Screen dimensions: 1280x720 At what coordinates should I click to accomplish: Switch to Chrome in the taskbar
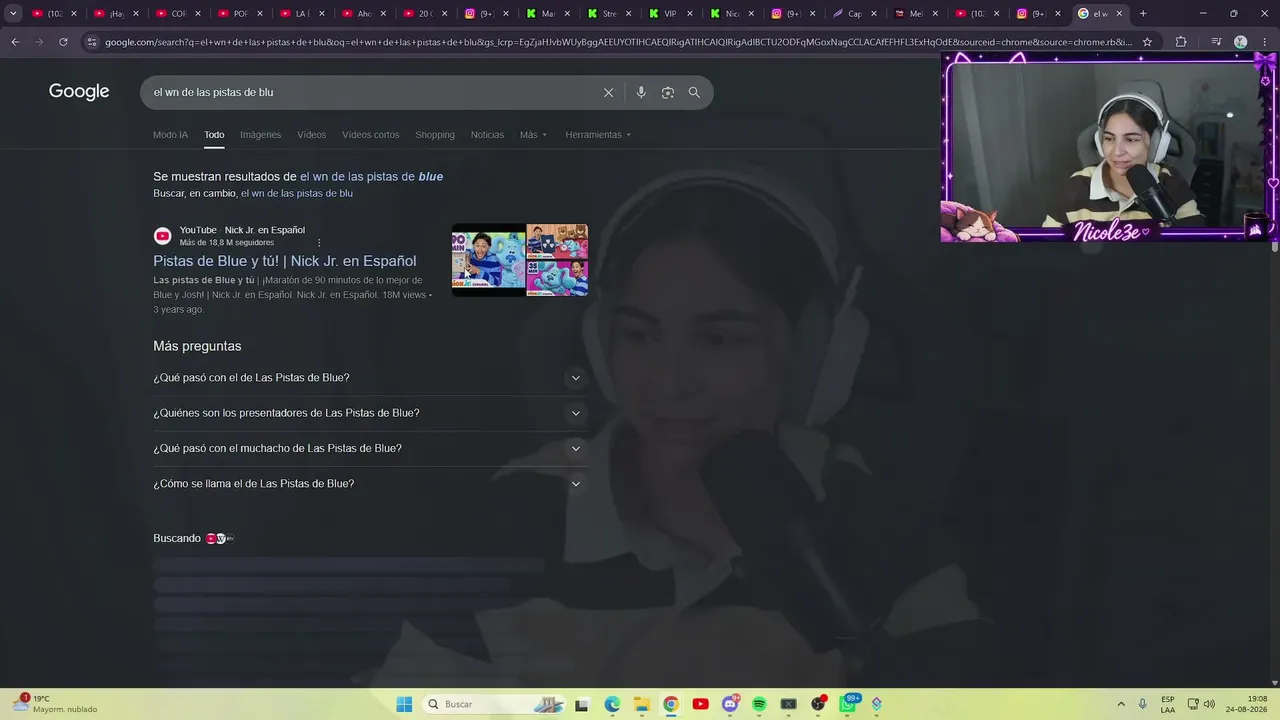pyautogui.click(x=671, y=704)
